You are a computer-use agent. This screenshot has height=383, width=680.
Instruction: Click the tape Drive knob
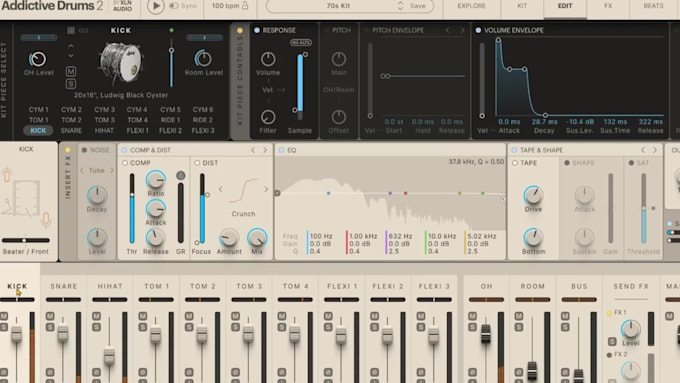(533, 195)
